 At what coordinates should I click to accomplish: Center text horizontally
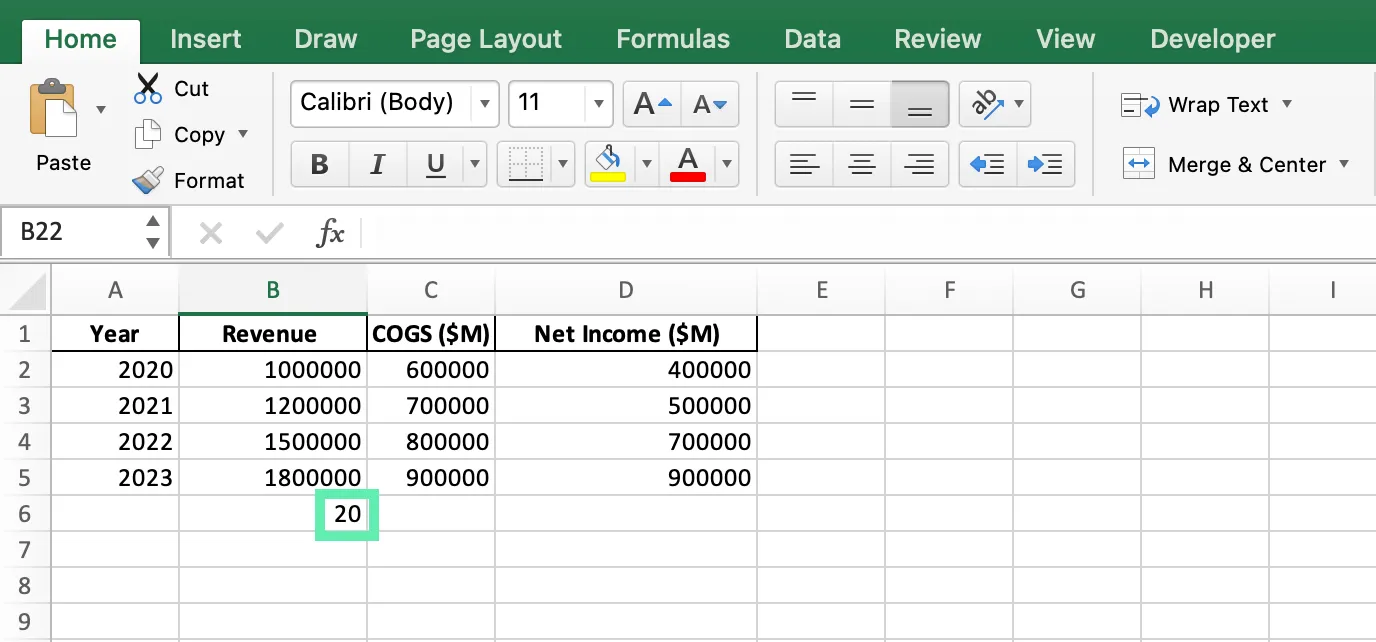pos(862,164)
